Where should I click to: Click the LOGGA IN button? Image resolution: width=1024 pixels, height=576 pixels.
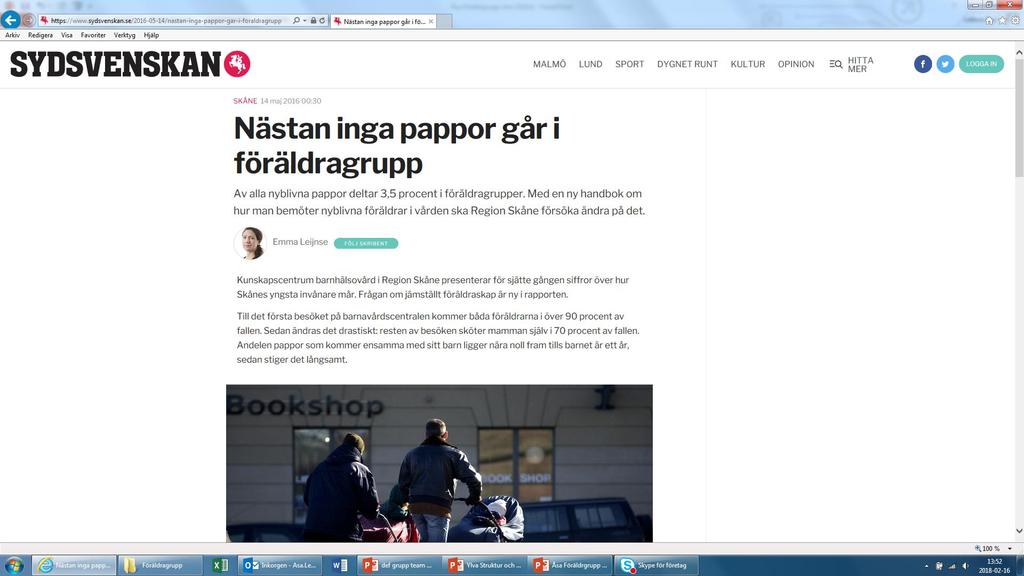(x=981, y=64)
